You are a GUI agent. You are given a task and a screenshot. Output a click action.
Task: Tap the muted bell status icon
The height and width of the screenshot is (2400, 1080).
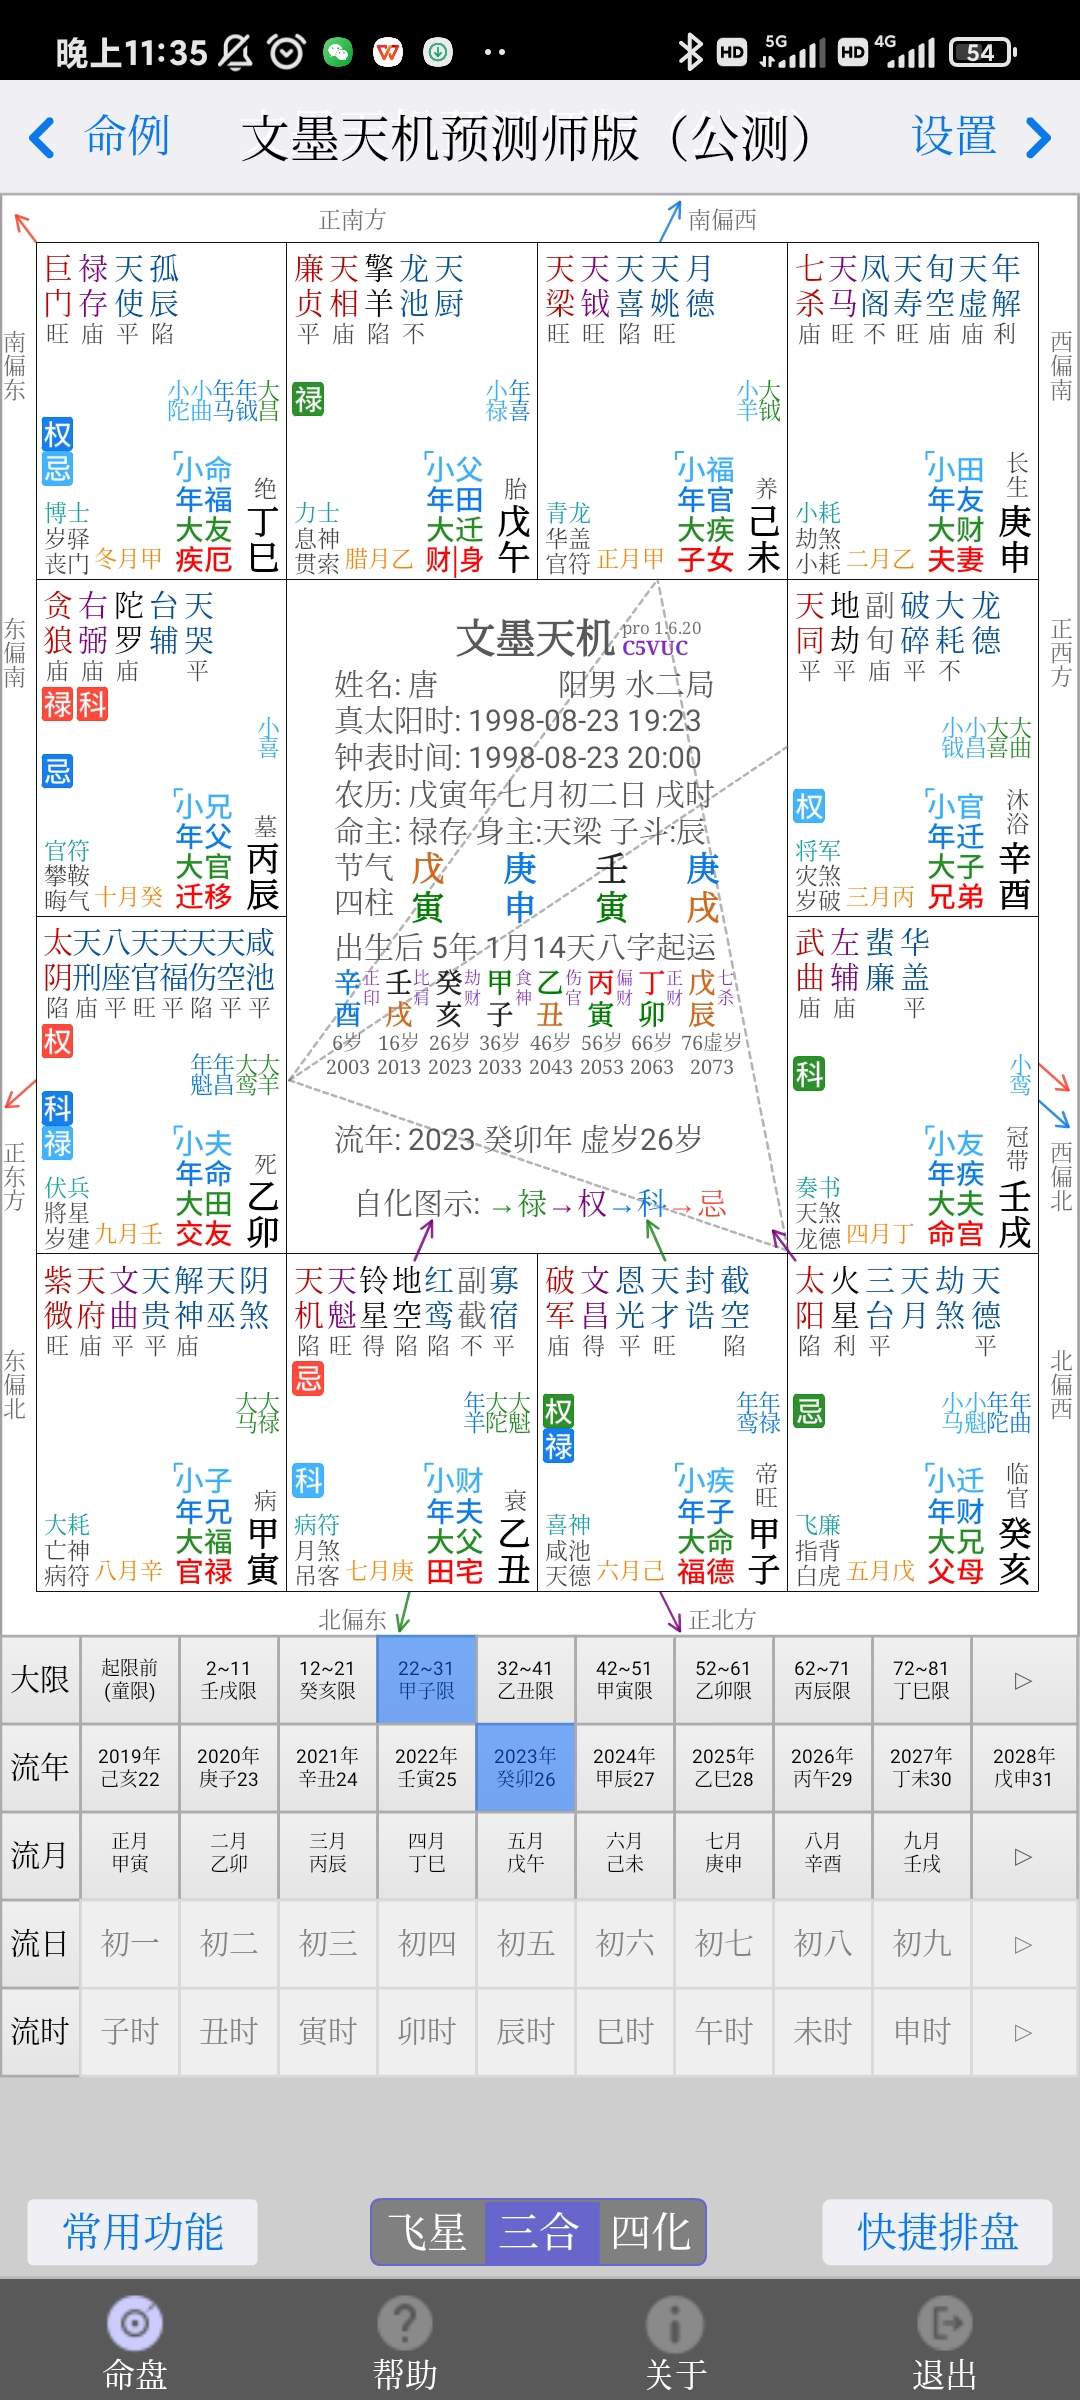[236, 51]
